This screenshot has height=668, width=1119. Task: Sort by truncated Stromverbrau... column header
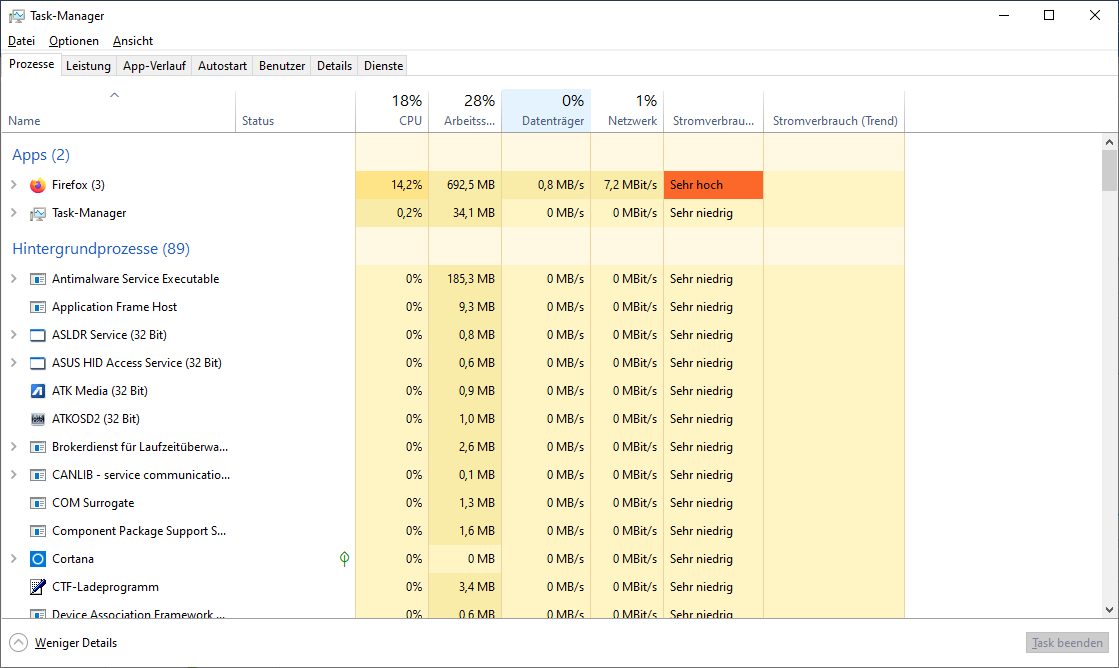coord(714,111)
